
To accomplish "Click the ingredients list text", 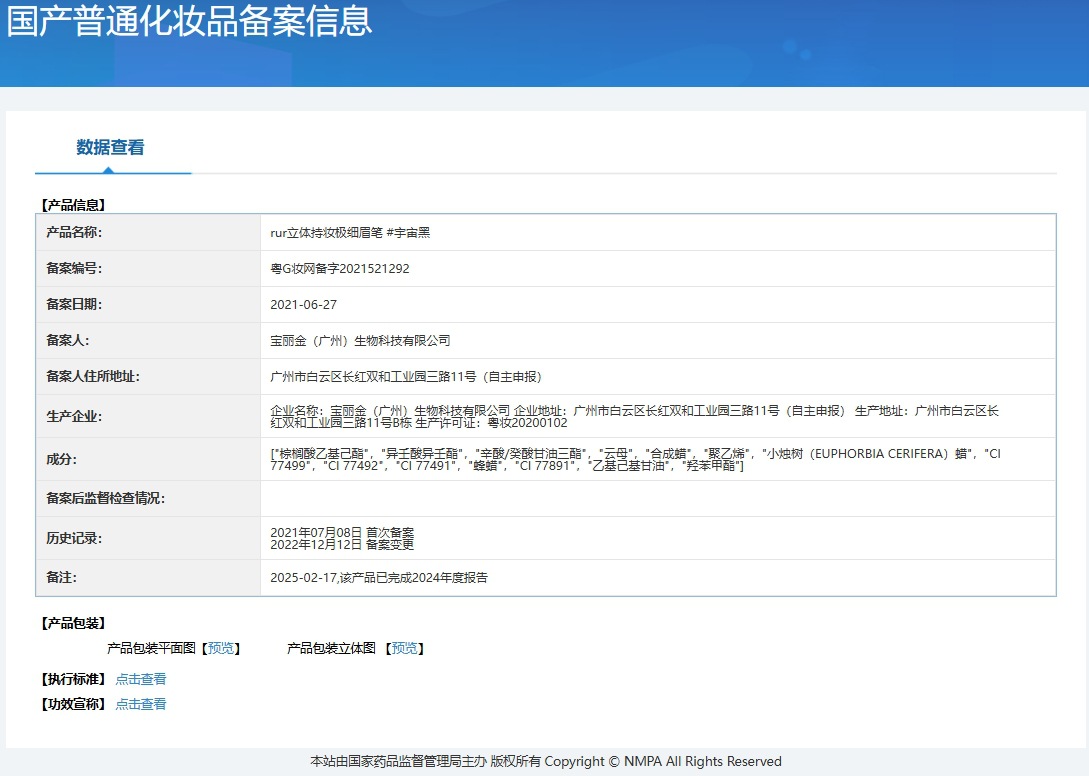I will tap(635, 460).
